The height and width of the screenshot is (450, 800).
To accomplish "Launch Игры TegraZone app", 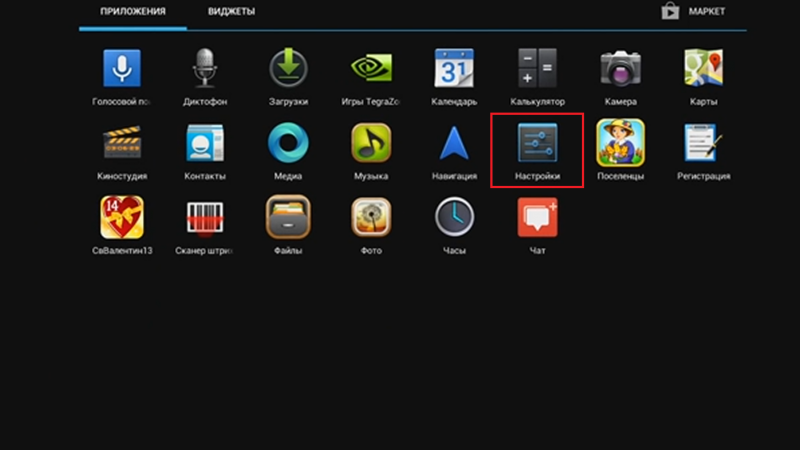I will (x=370, y=69).
